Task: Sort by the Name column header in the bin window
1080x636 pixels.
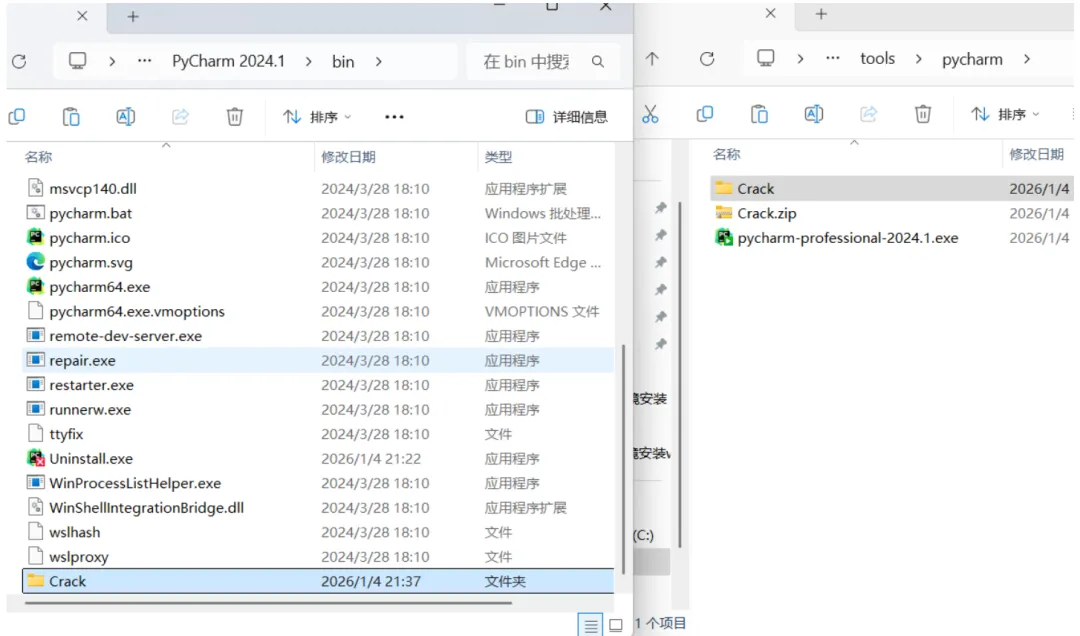Action: (x=39, y=157)
